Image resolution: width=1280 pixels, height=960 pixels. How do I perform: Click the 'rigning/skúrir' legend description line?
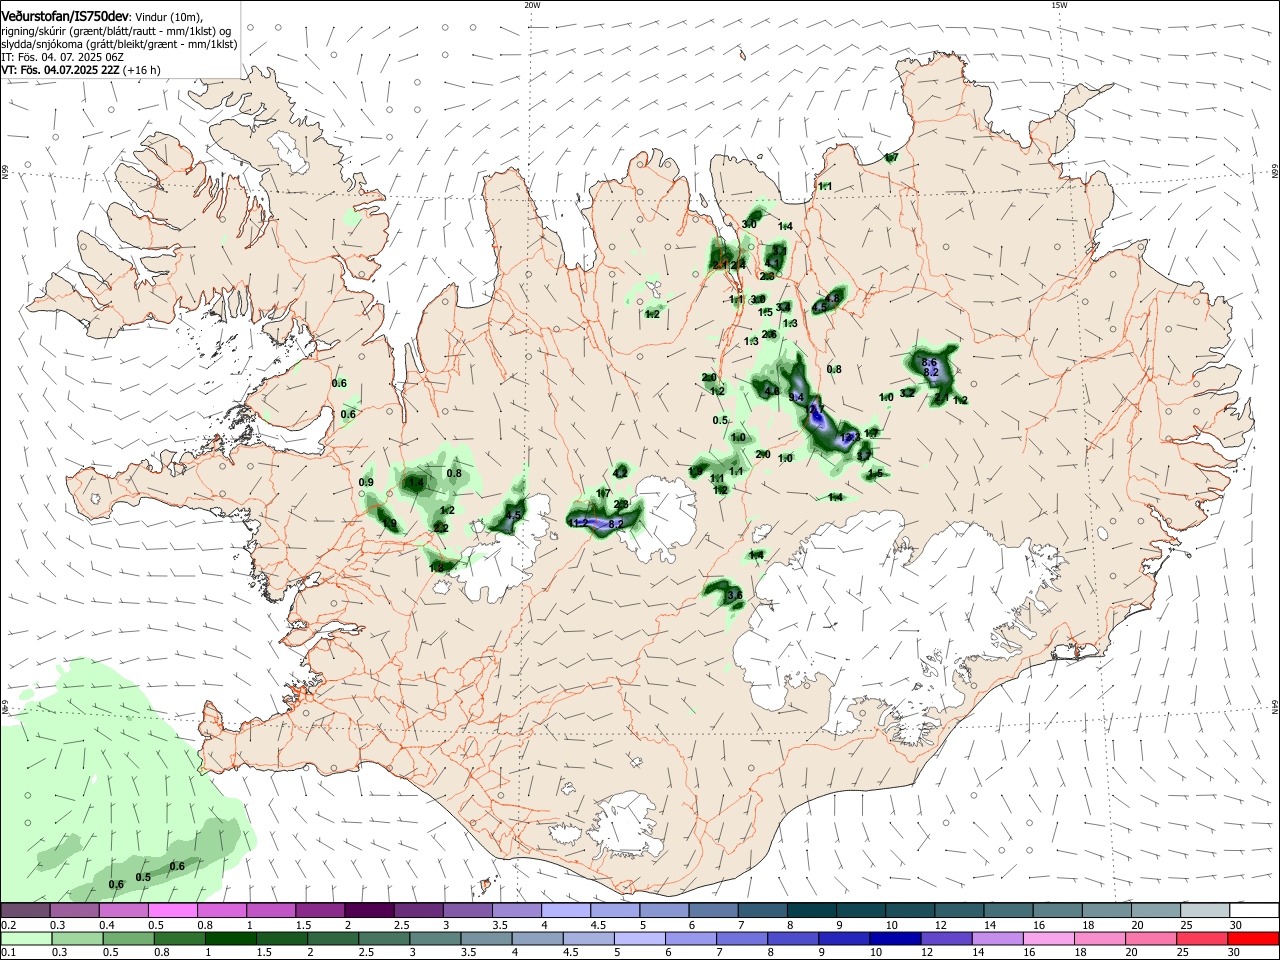(116, 30)
